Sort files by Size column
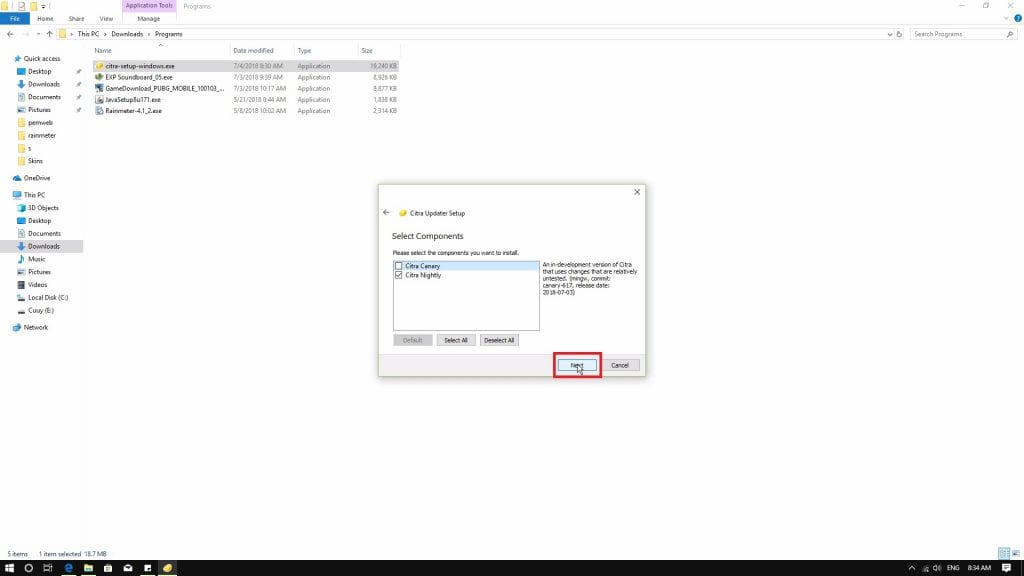Screen dimensions: 1024x576 (x=378, y=50)
